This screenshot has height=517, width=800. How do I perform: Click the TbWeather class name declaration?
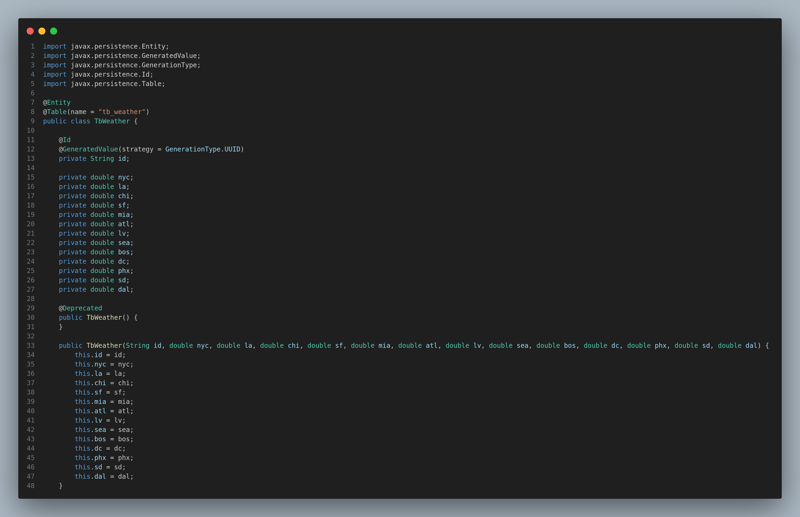112,121
